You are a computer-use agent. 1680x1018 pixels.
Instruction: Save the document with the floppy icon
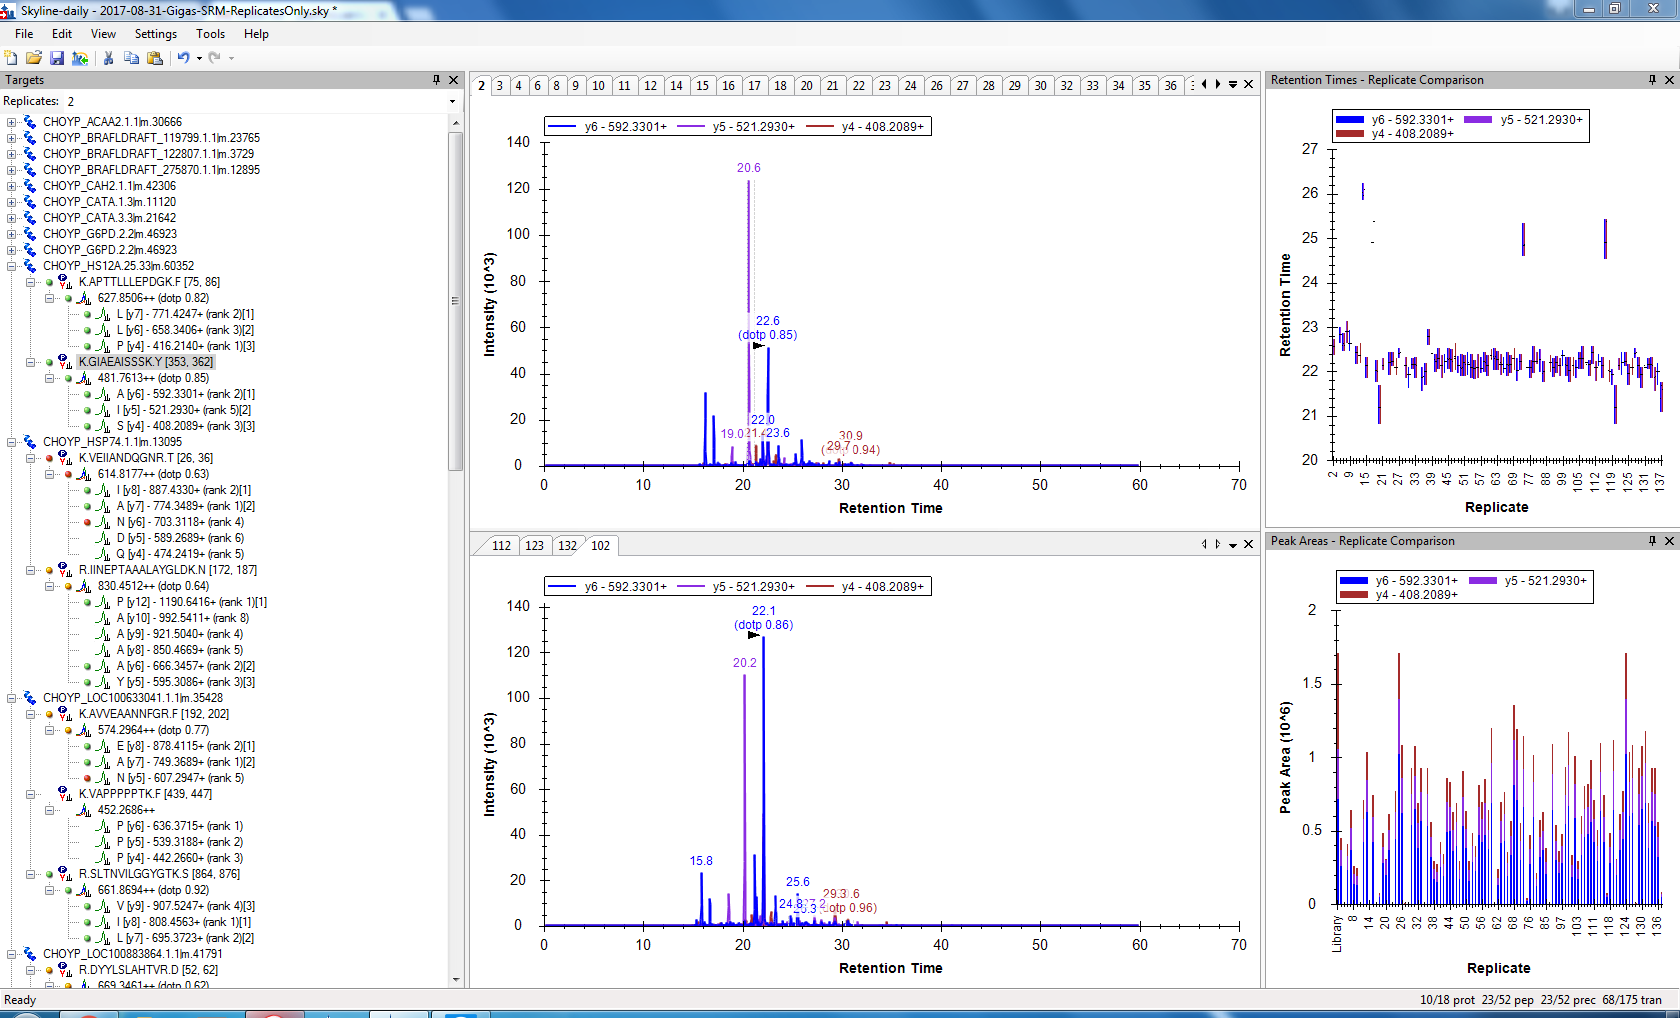(57, 58)
